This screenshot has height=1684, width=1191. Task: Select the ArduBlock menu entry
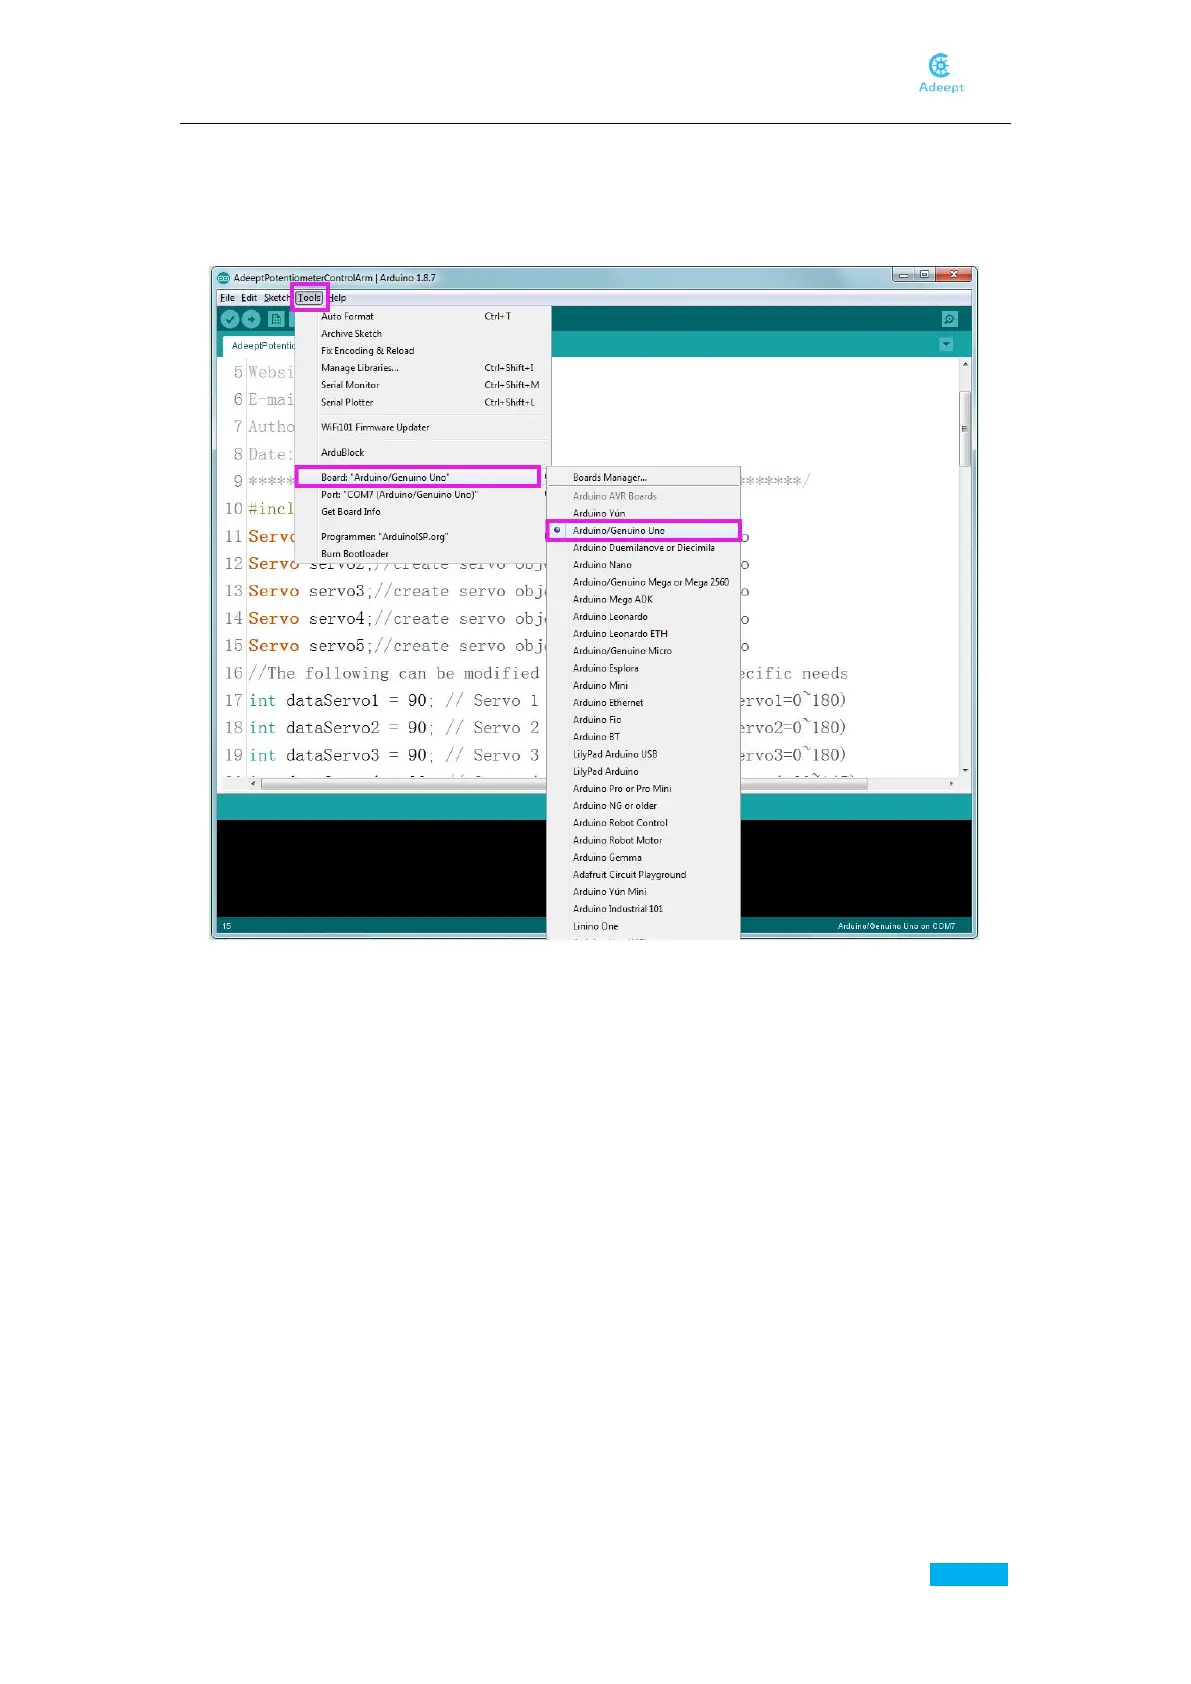[422, 453]
